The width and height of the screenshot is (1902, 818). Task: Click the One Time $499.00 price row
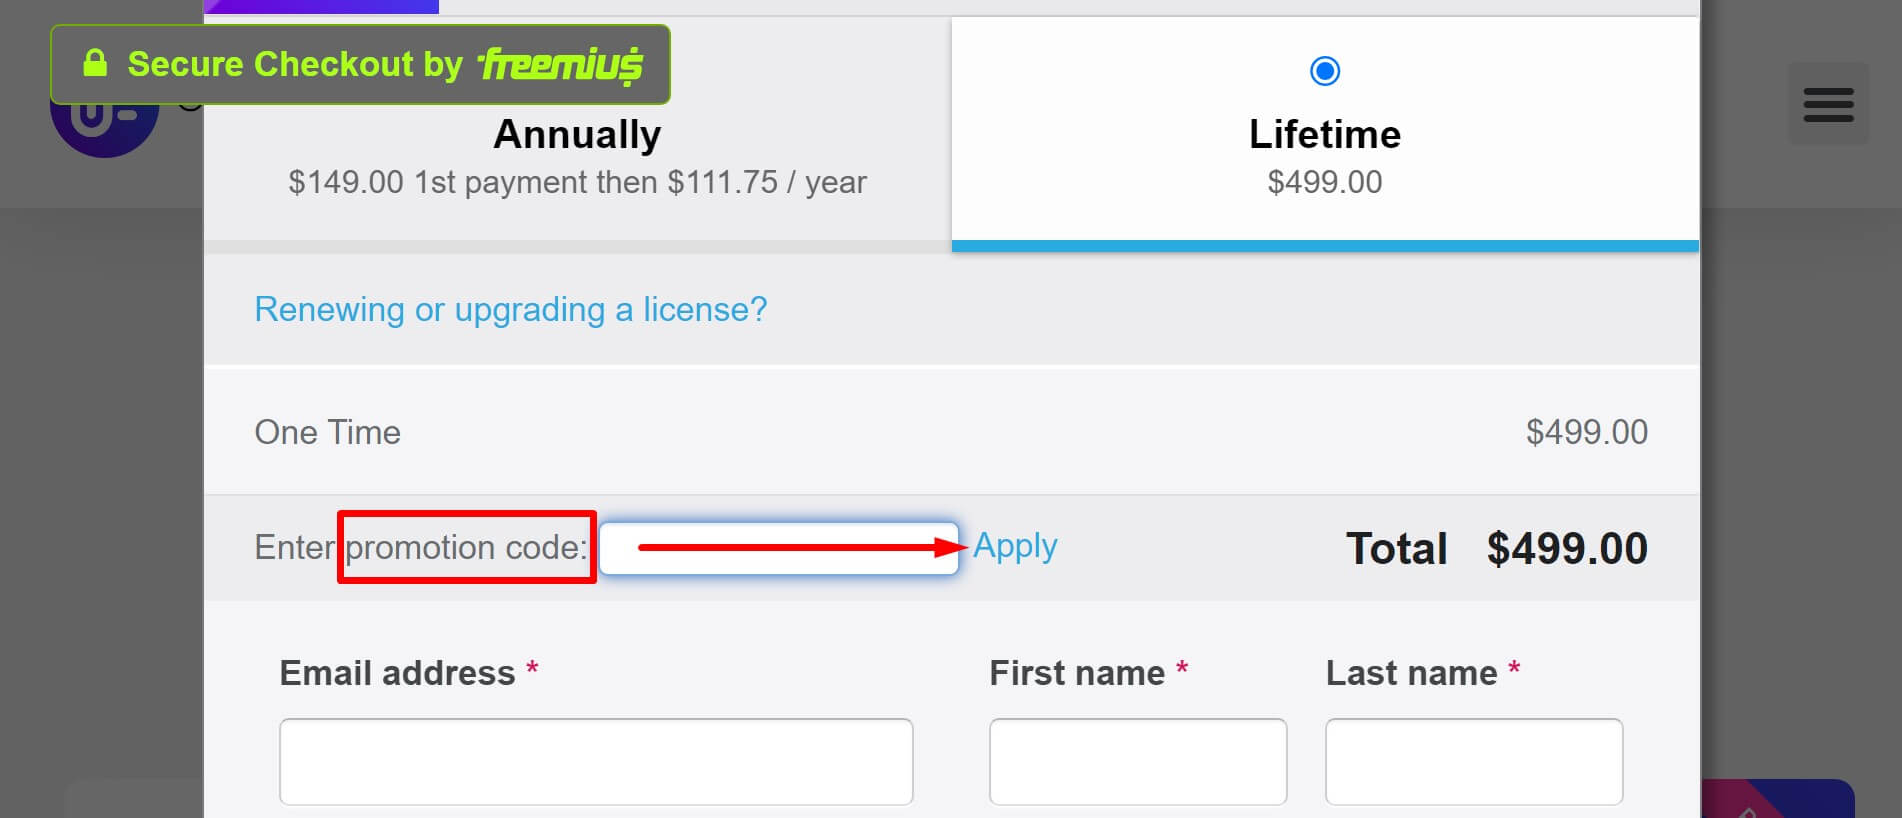[x=950, y=432]
